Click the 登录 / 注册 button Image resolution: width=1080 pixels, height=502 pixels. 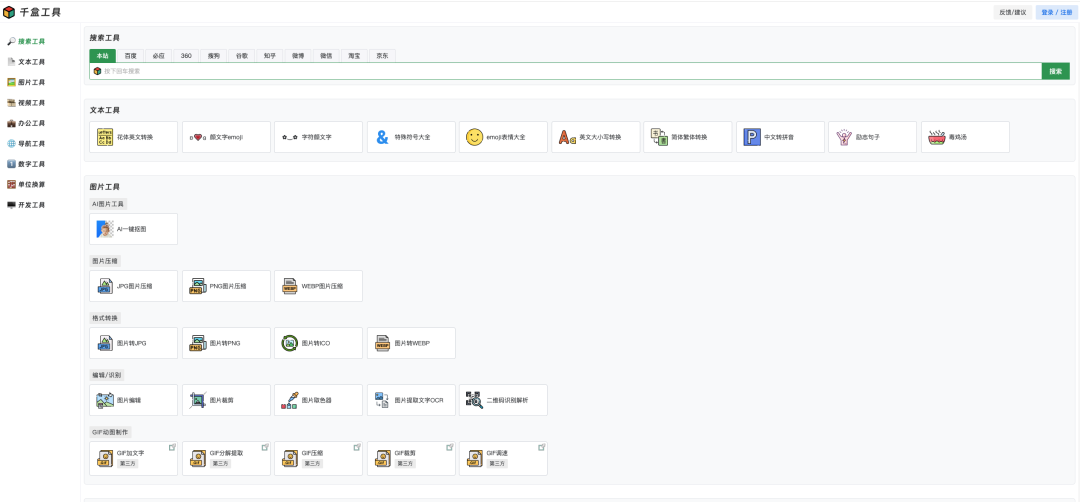point(1056,12)
